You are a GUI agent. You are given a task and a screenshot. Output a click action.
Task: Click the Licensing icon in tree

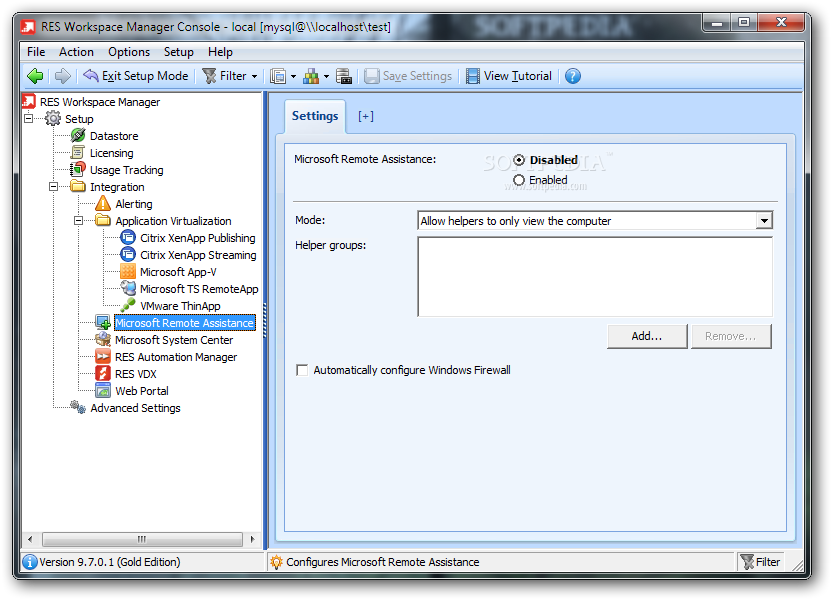78,153
